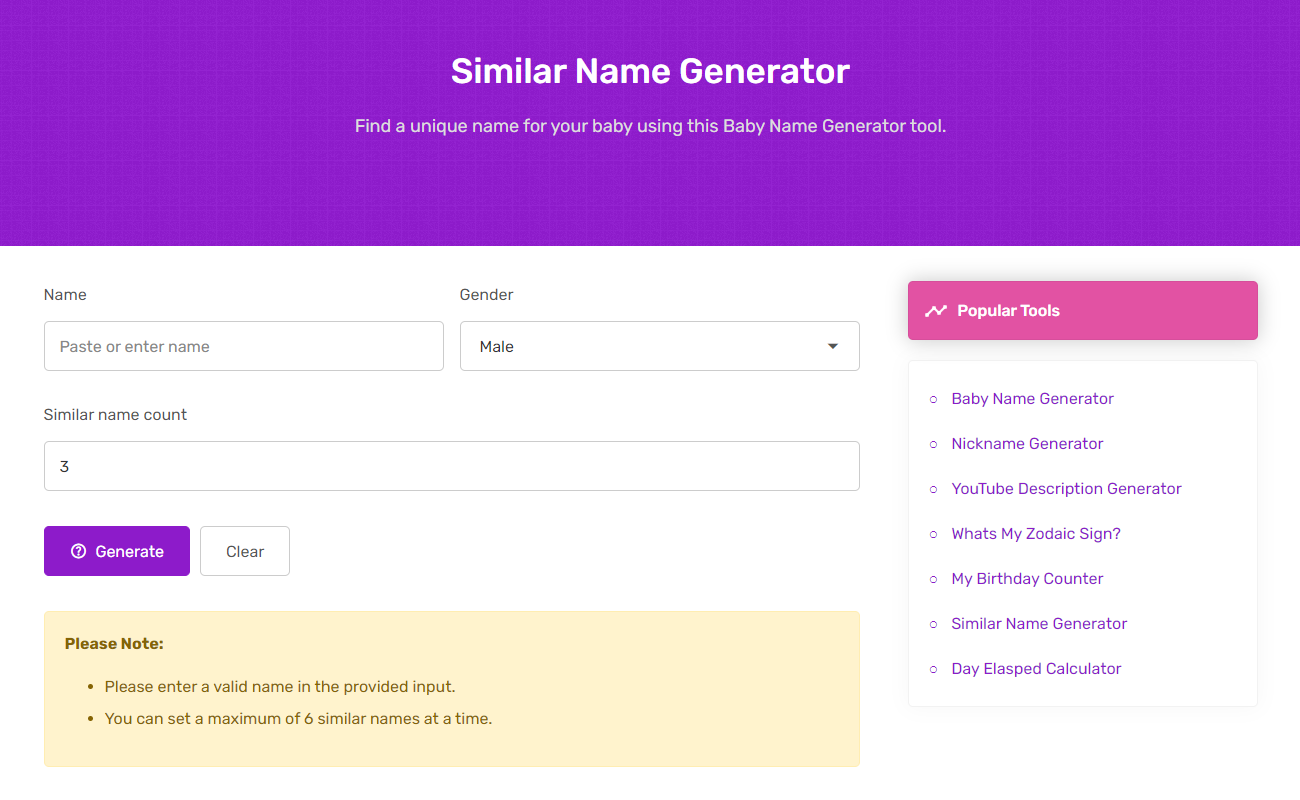
Task: Open the Baby Name Generator tool
Action: (x=1032, y=398)
